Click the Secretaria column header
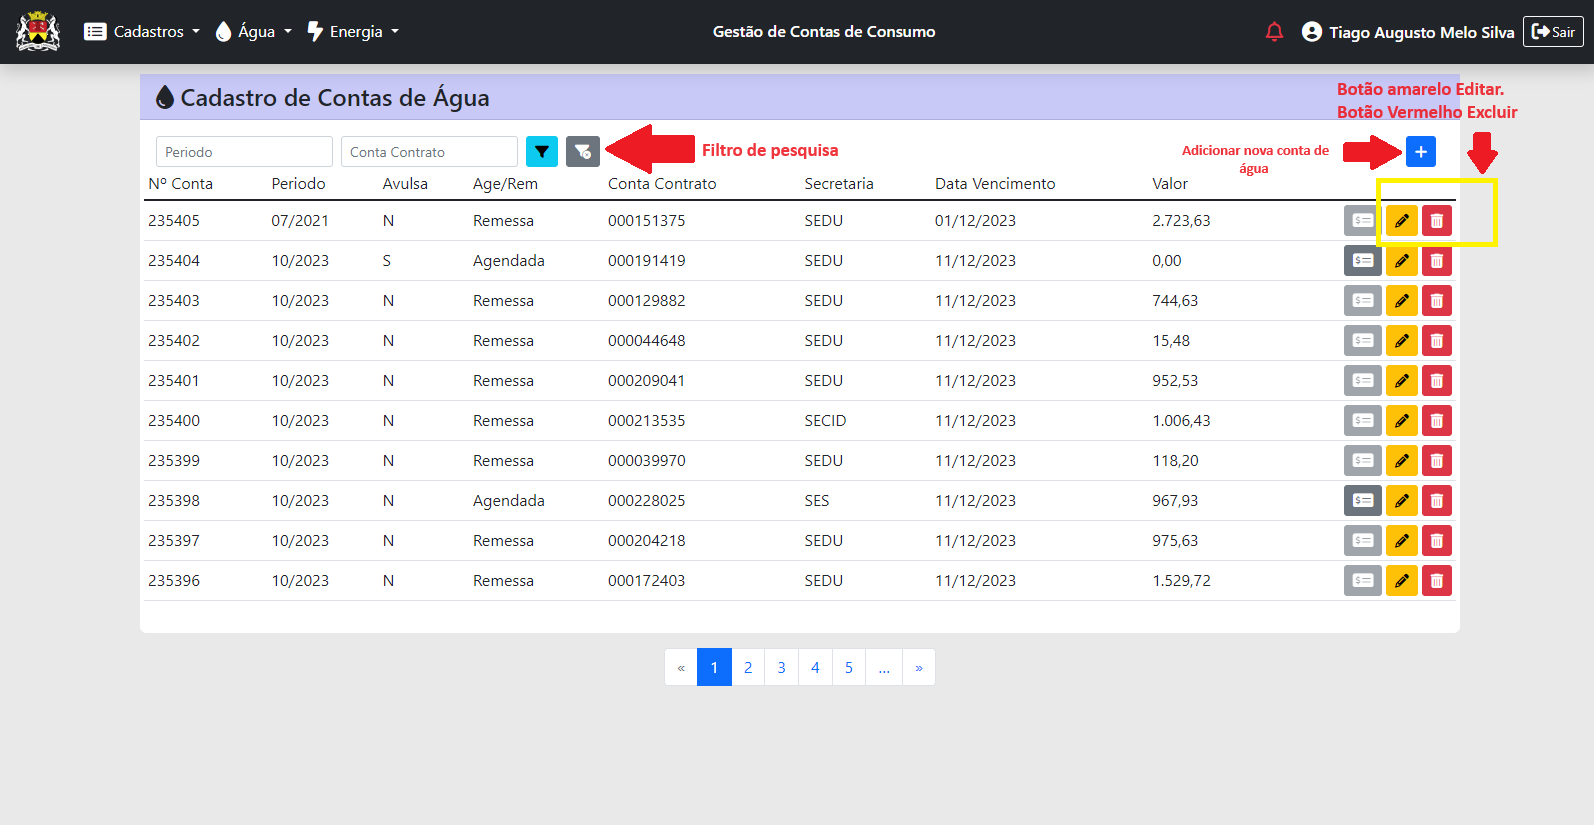This screenshot has width=1594, height=825. coord(839,183)
